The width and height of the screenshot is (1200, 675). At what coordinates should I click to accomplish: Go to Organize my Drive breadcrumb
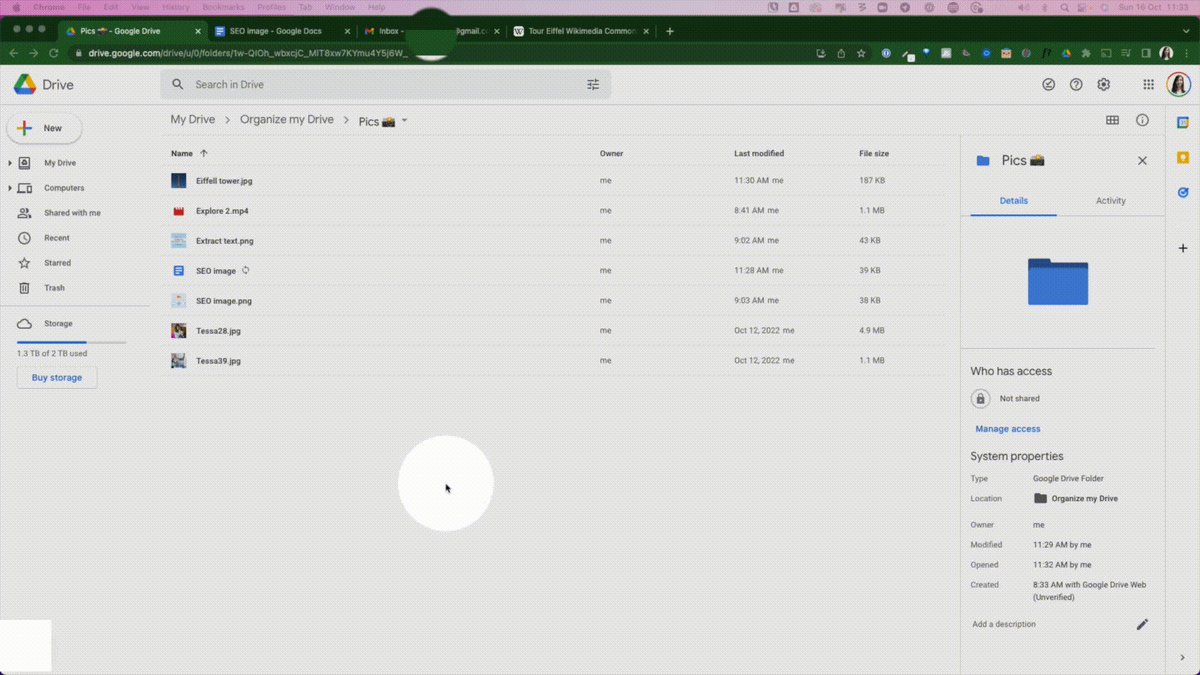click(x=287, y=120)
